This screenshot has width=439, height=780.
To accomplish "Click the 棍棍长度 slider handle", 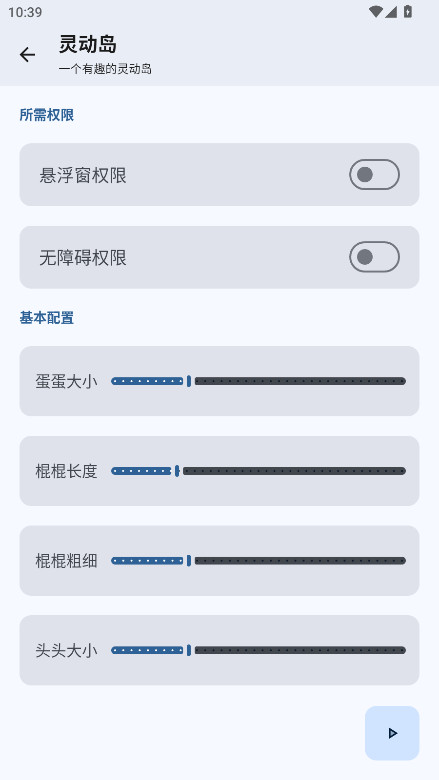I will [177, 471].
